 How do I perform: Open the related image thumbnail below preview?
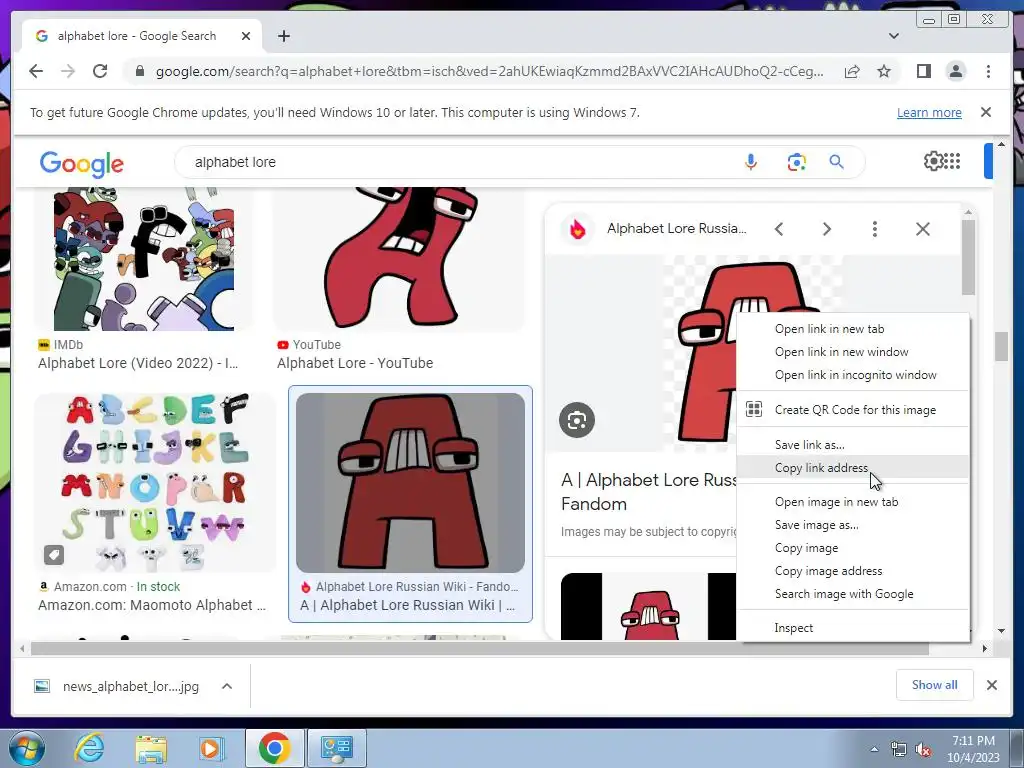648,606
